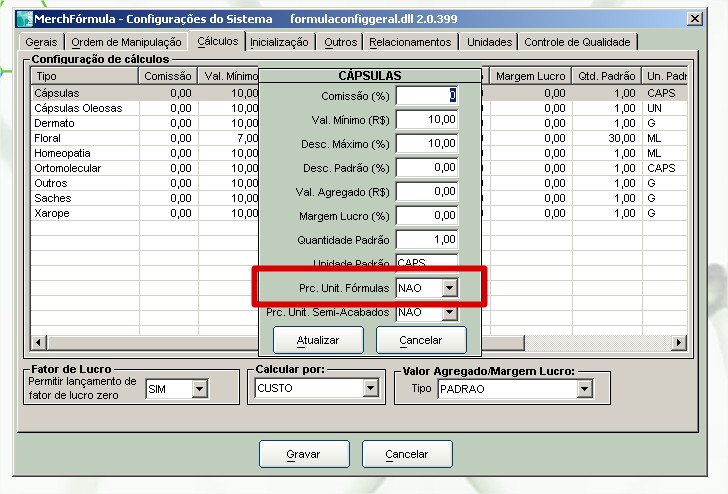Go to the Relacionamentos tab

click(410, 42)
